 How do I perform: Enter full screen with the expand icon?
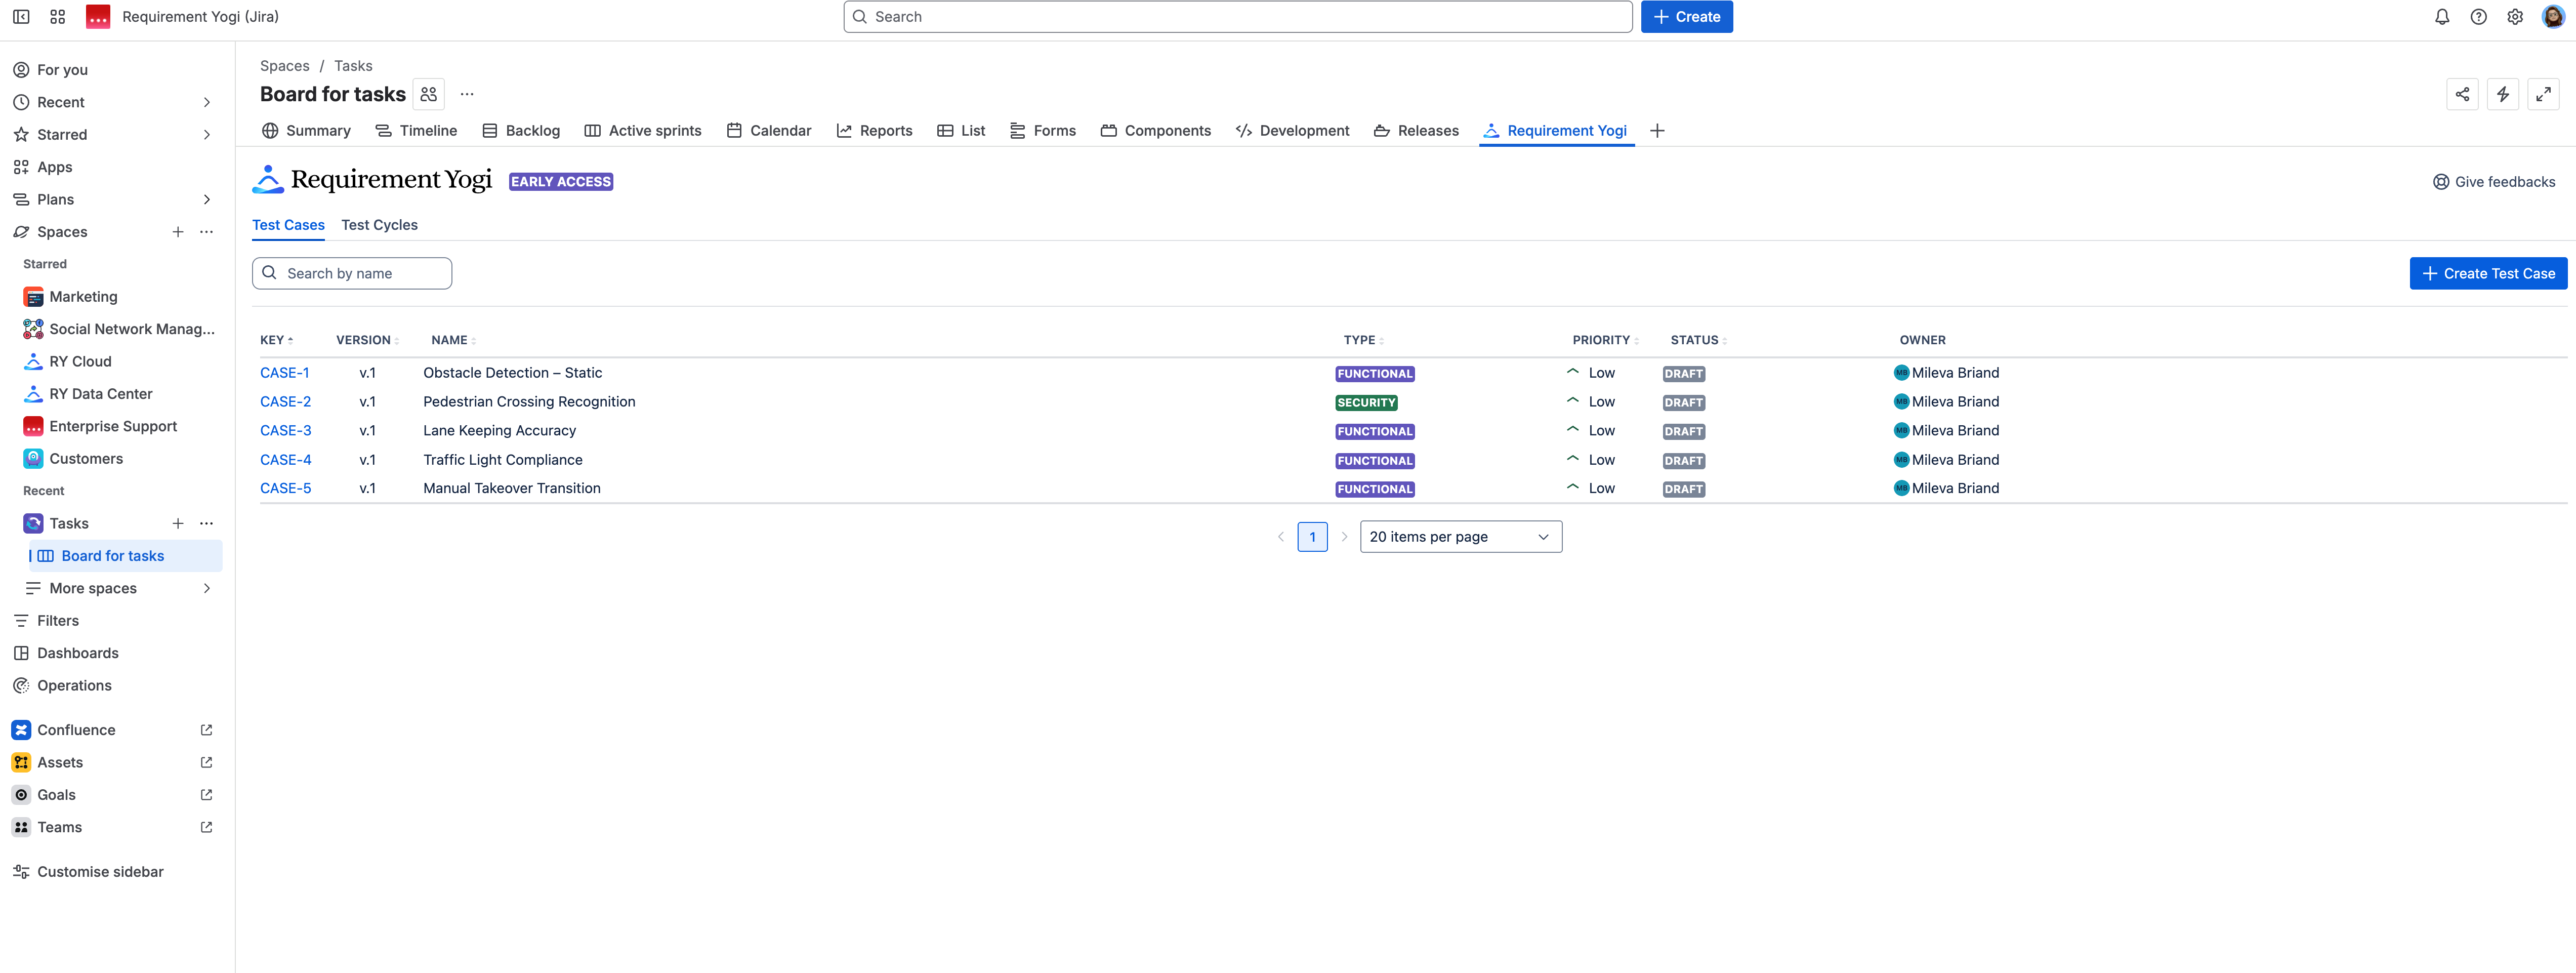[x=2543, y=94]
